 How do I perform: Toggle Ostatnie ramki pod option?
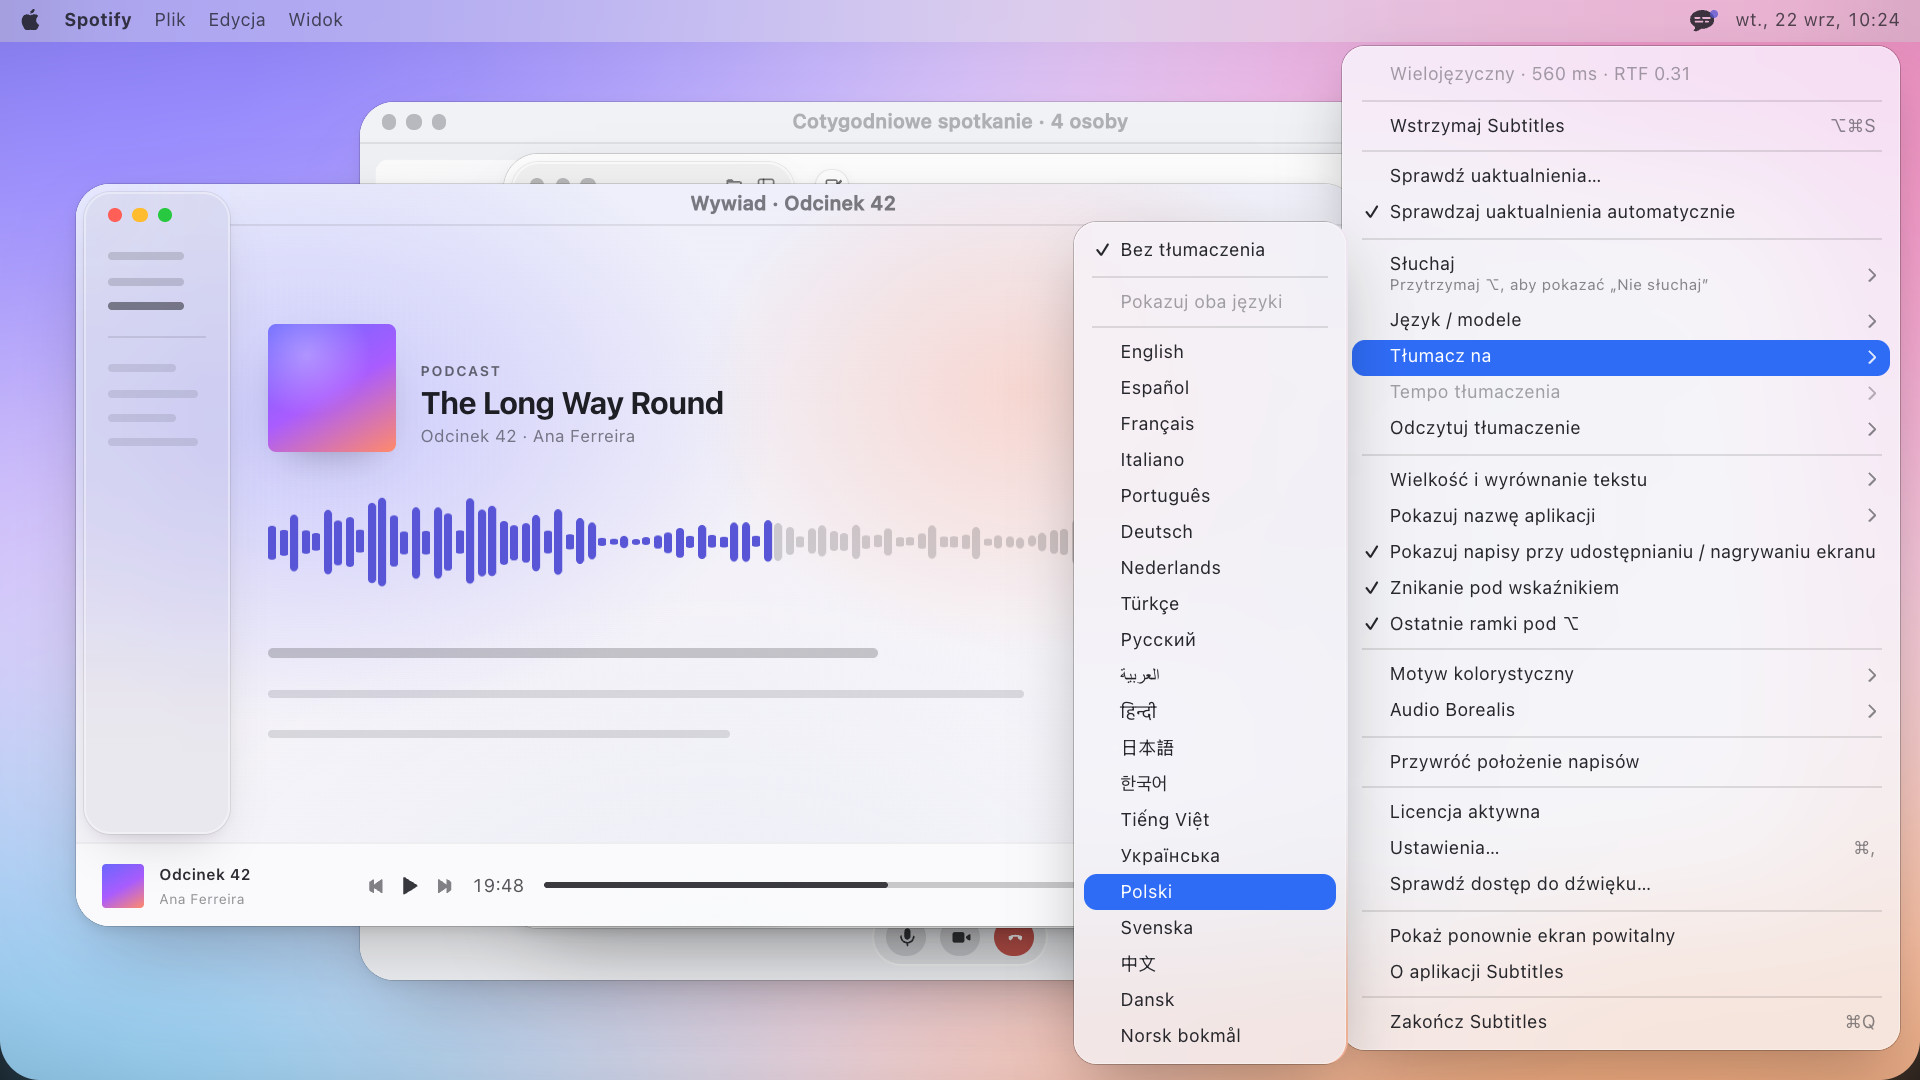(x=1620, y=624)
